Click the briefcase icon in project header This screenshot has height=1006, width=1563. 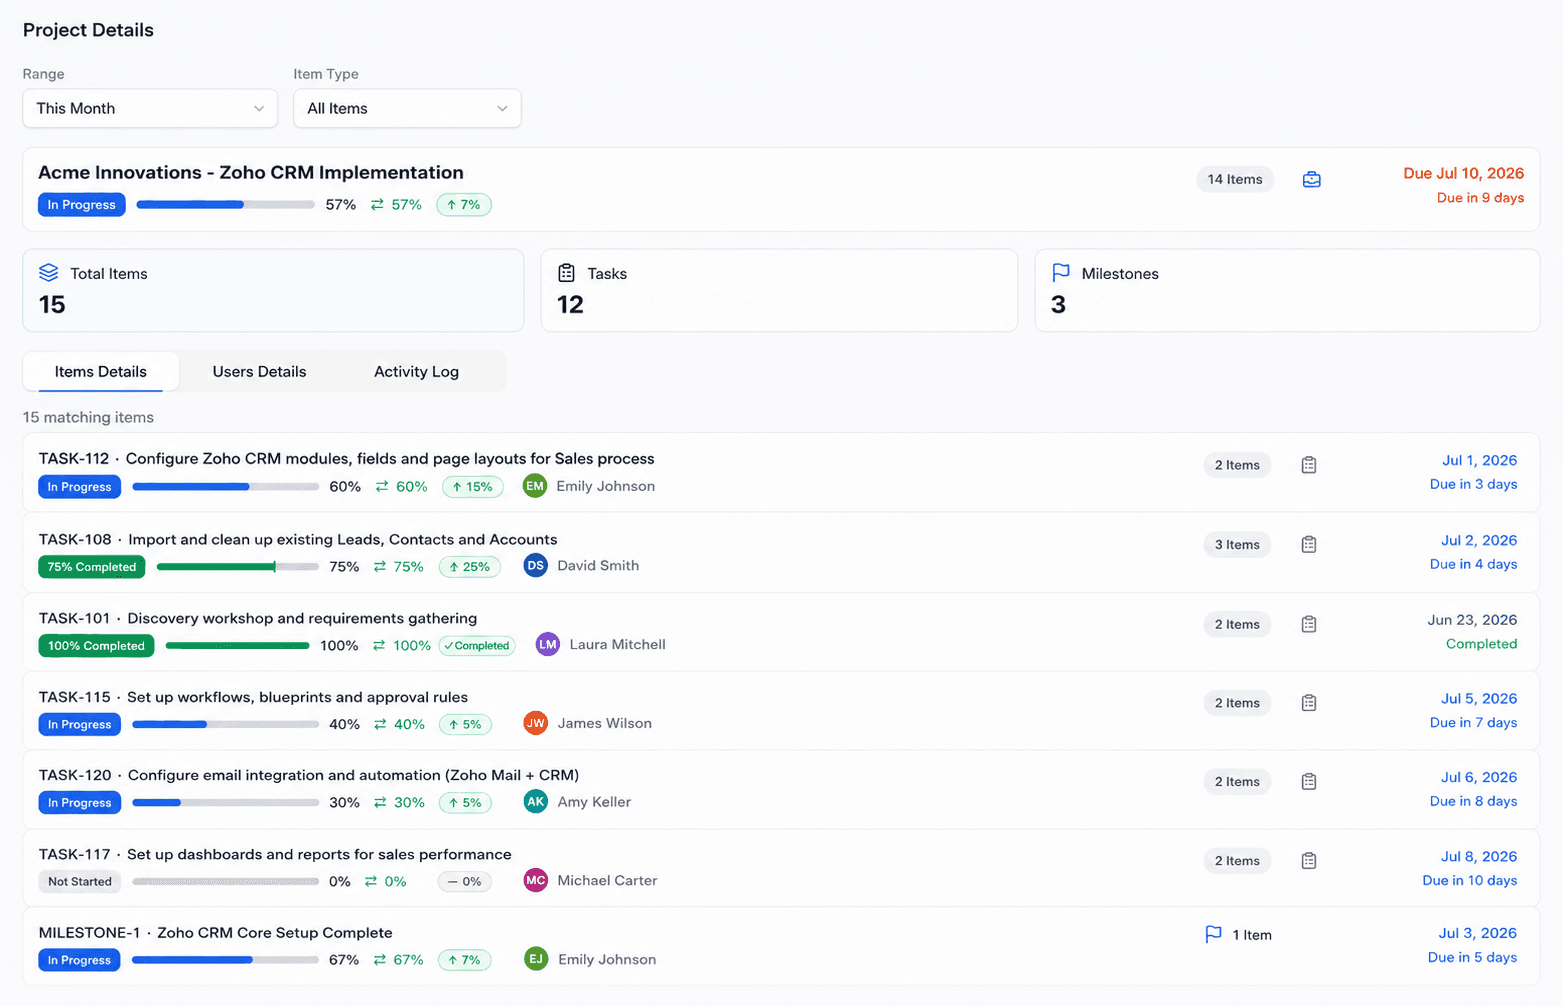tap(1311, 180)
